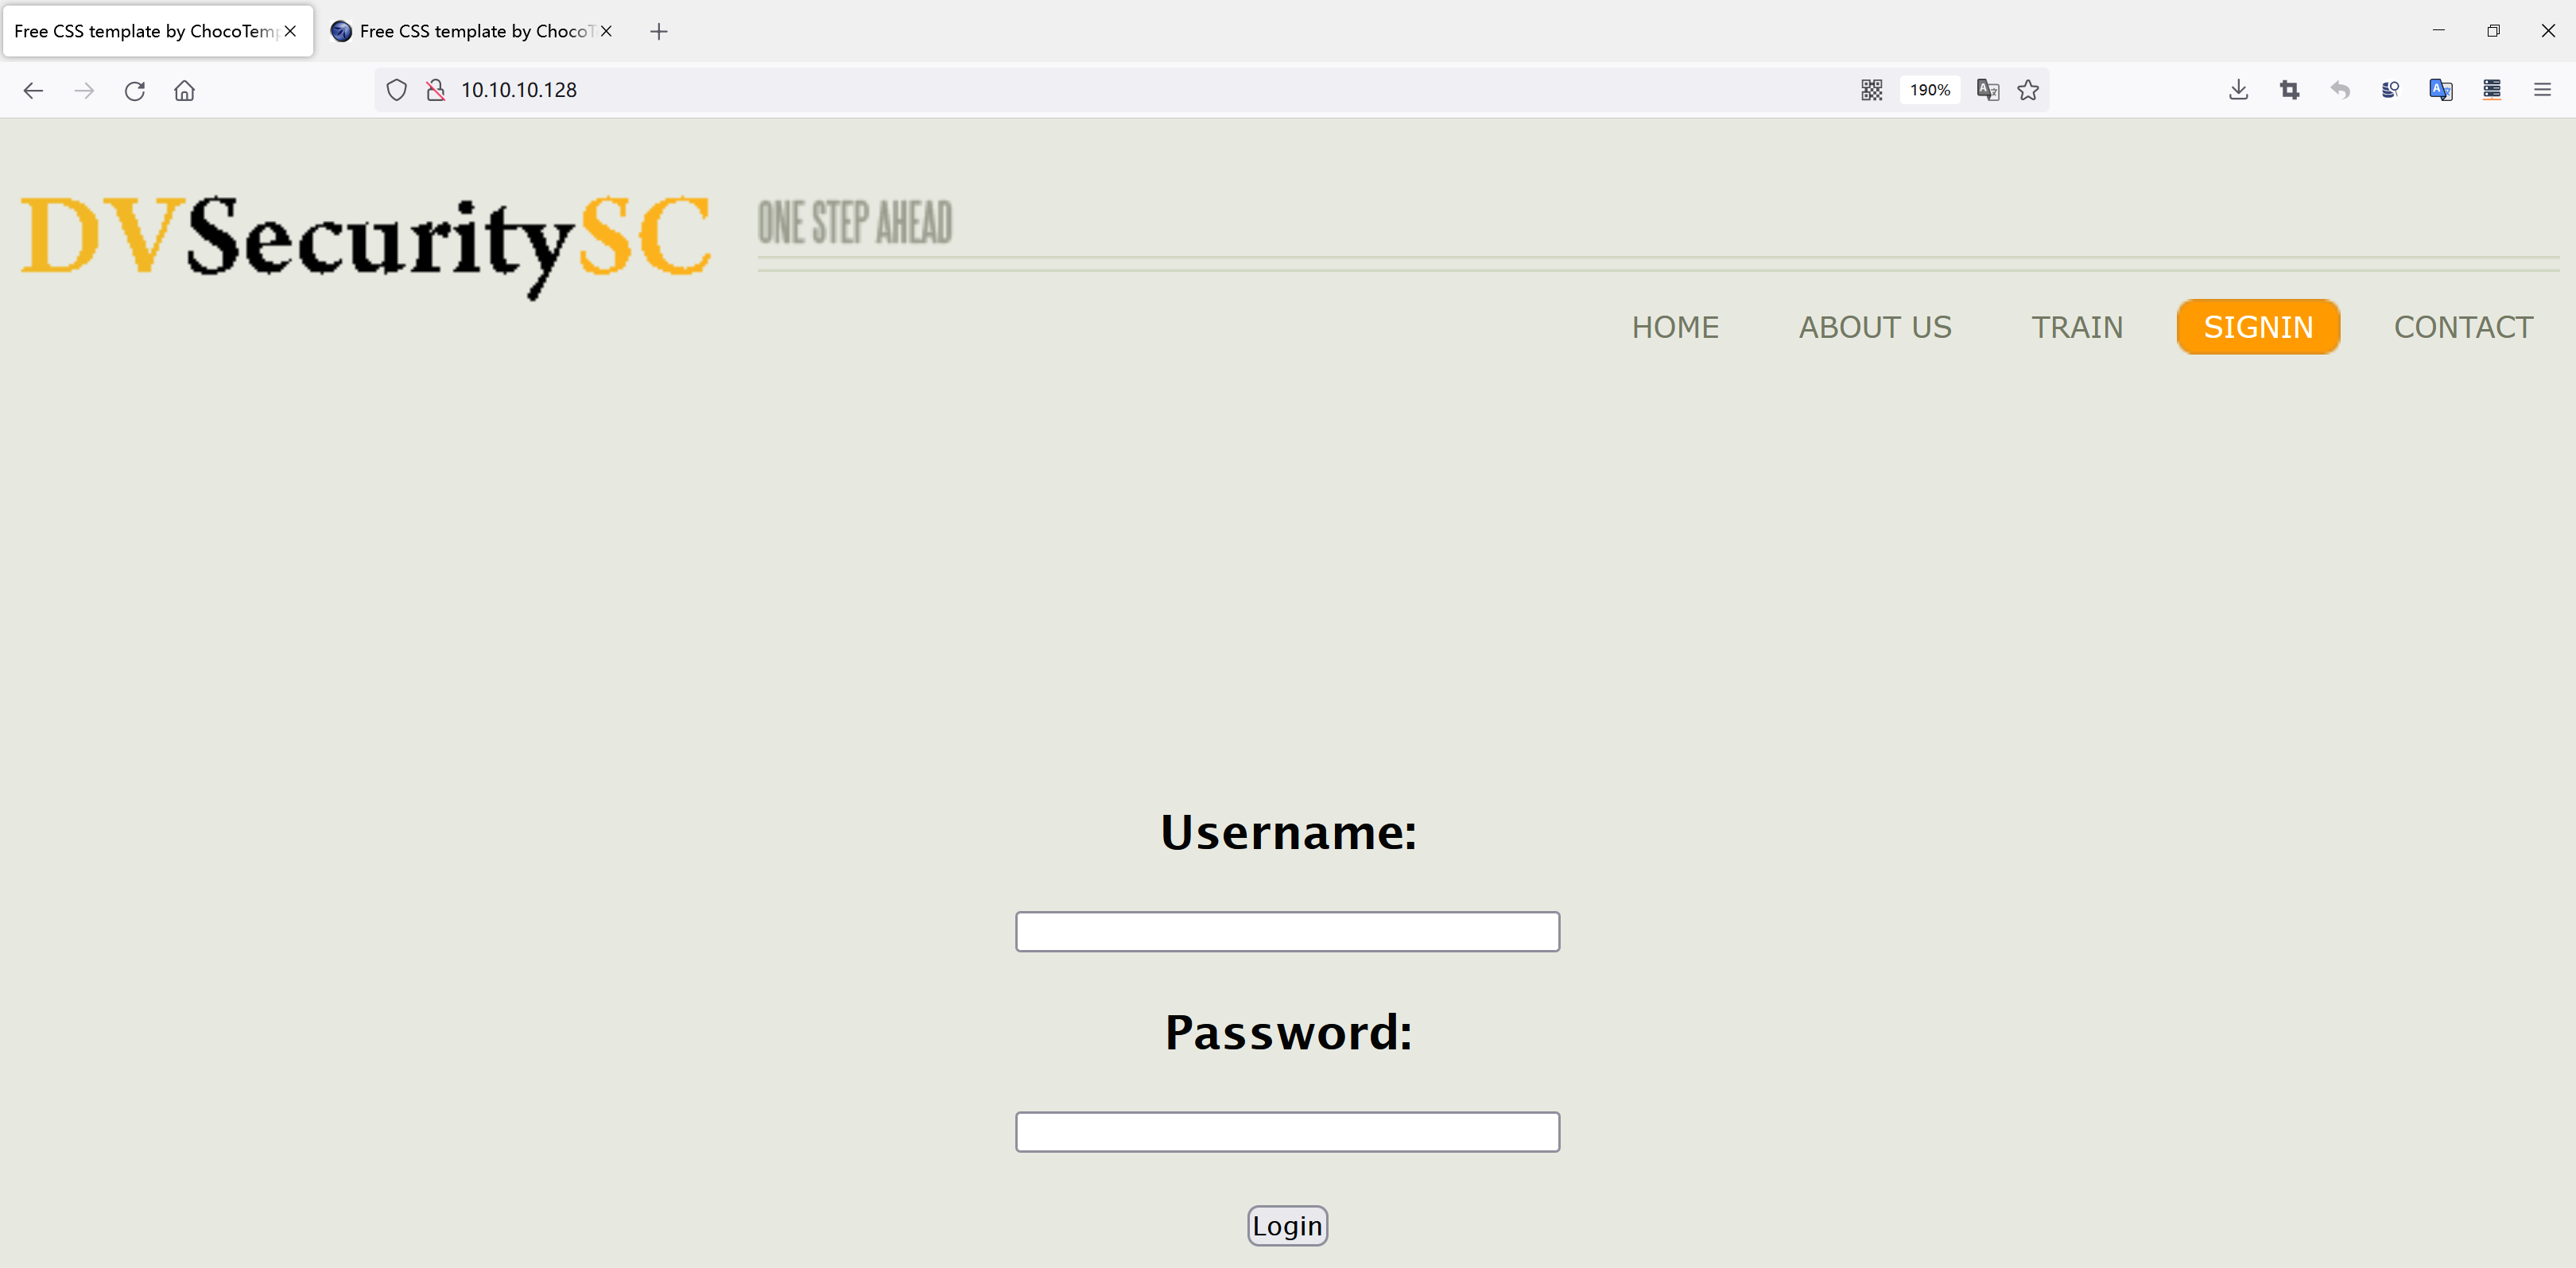Viewport: 2576px width, 1268px height.
Task: Click the browser tab for first CSS template
Action: coord(143,31)
